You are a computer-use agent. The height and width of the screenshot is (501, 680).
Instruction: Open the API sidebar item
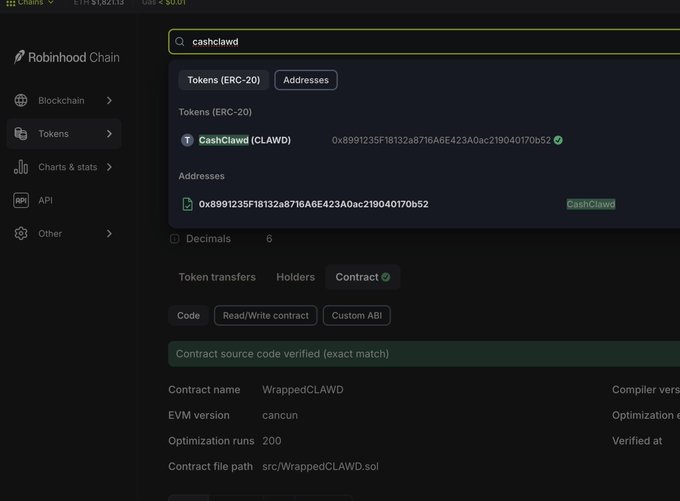(64, 200)
